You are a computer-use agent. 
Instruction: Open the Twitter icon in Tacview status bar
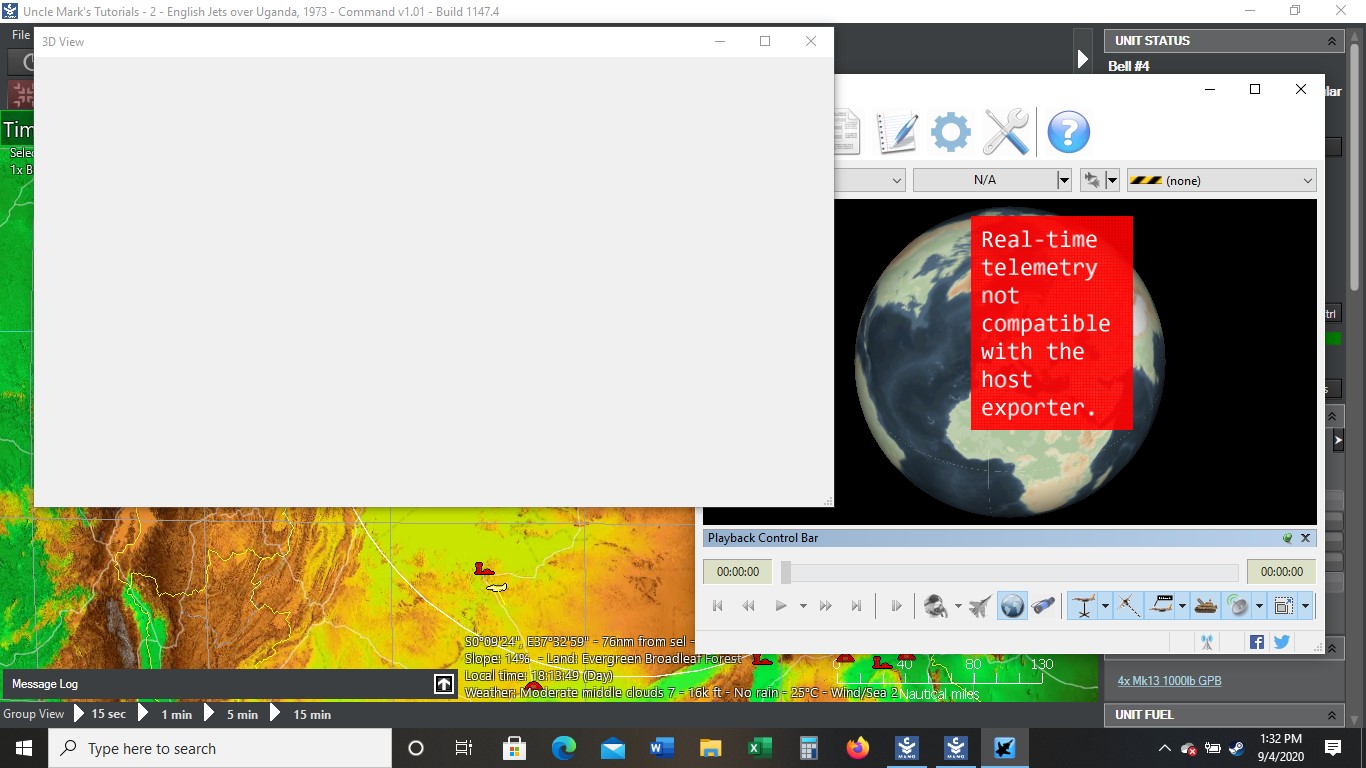1281,642
